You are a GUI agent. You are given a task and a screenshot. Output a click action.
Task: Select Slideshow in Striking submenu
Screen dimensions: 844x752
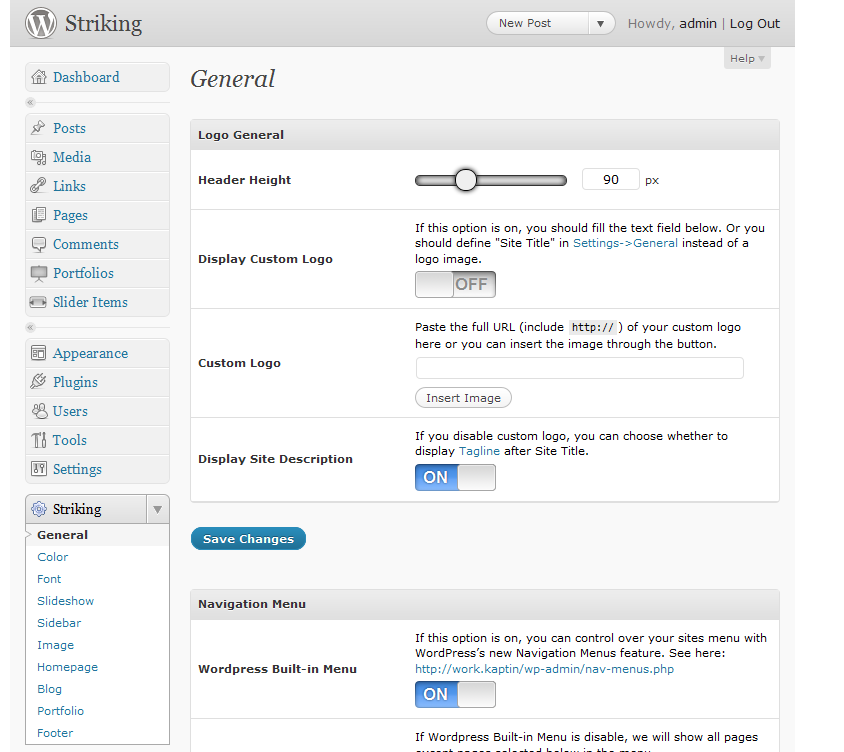point(66,601)
